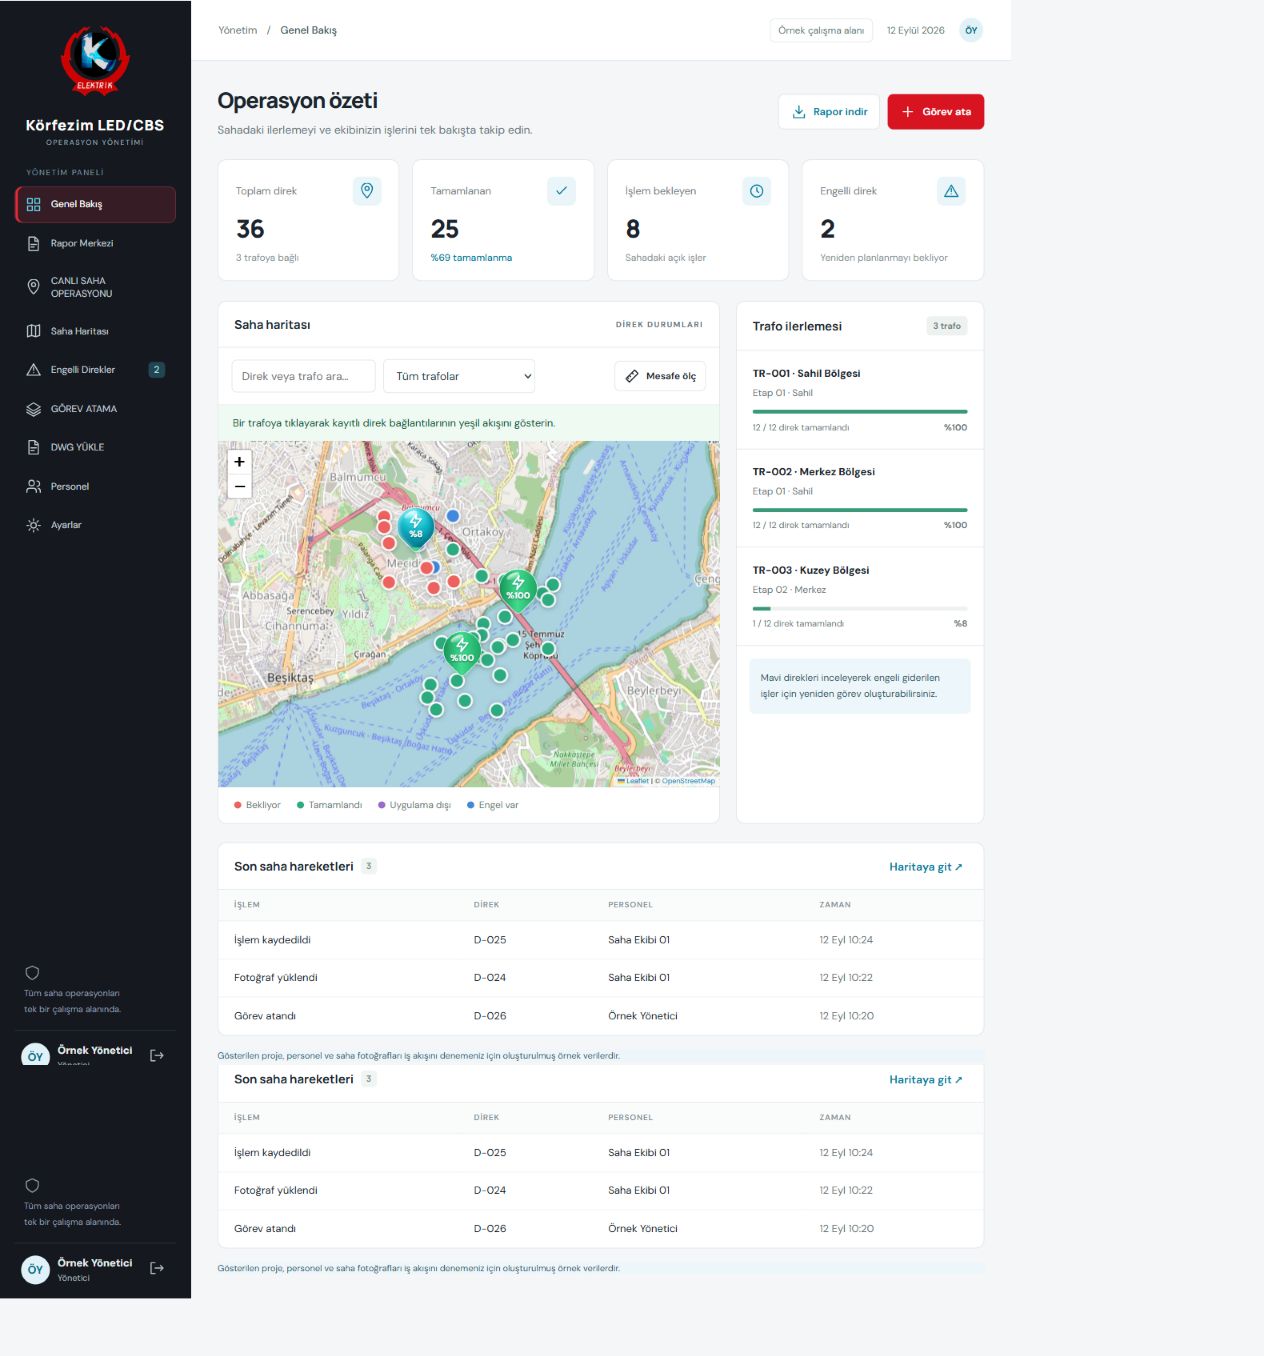This screenshot has width=1264, height=1356.
Task: Open Saha Haritası from the sidebar
Action: (96, 331)
